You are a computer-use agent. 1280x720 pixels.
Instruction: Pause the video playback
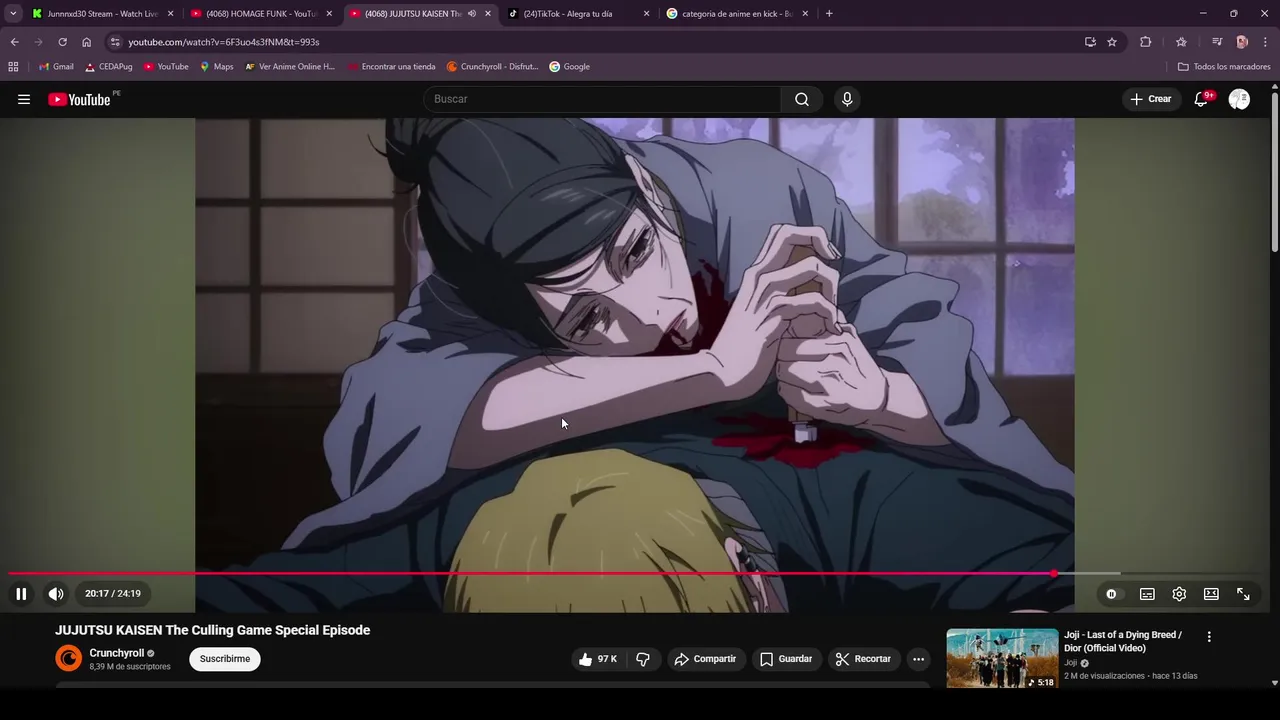coord(21,594)
